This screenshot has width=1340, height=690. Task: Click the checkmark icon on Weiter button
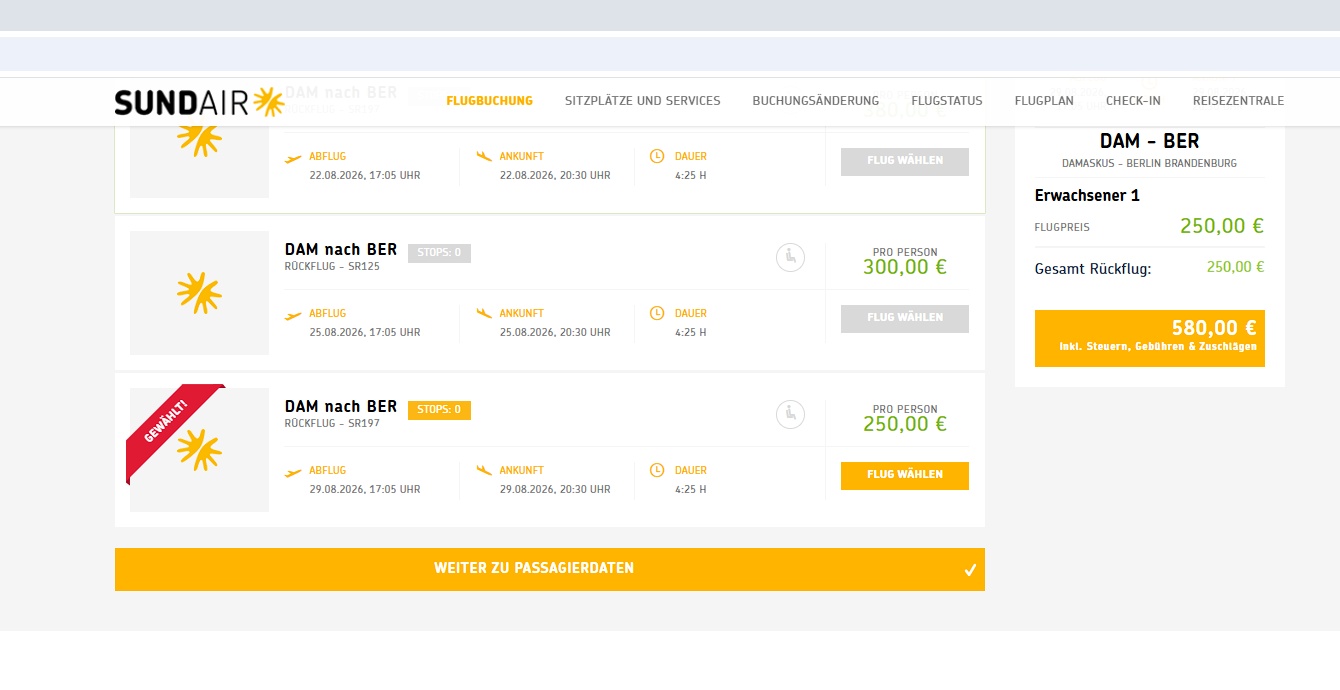pyautogui.click(x=970, y=570)
